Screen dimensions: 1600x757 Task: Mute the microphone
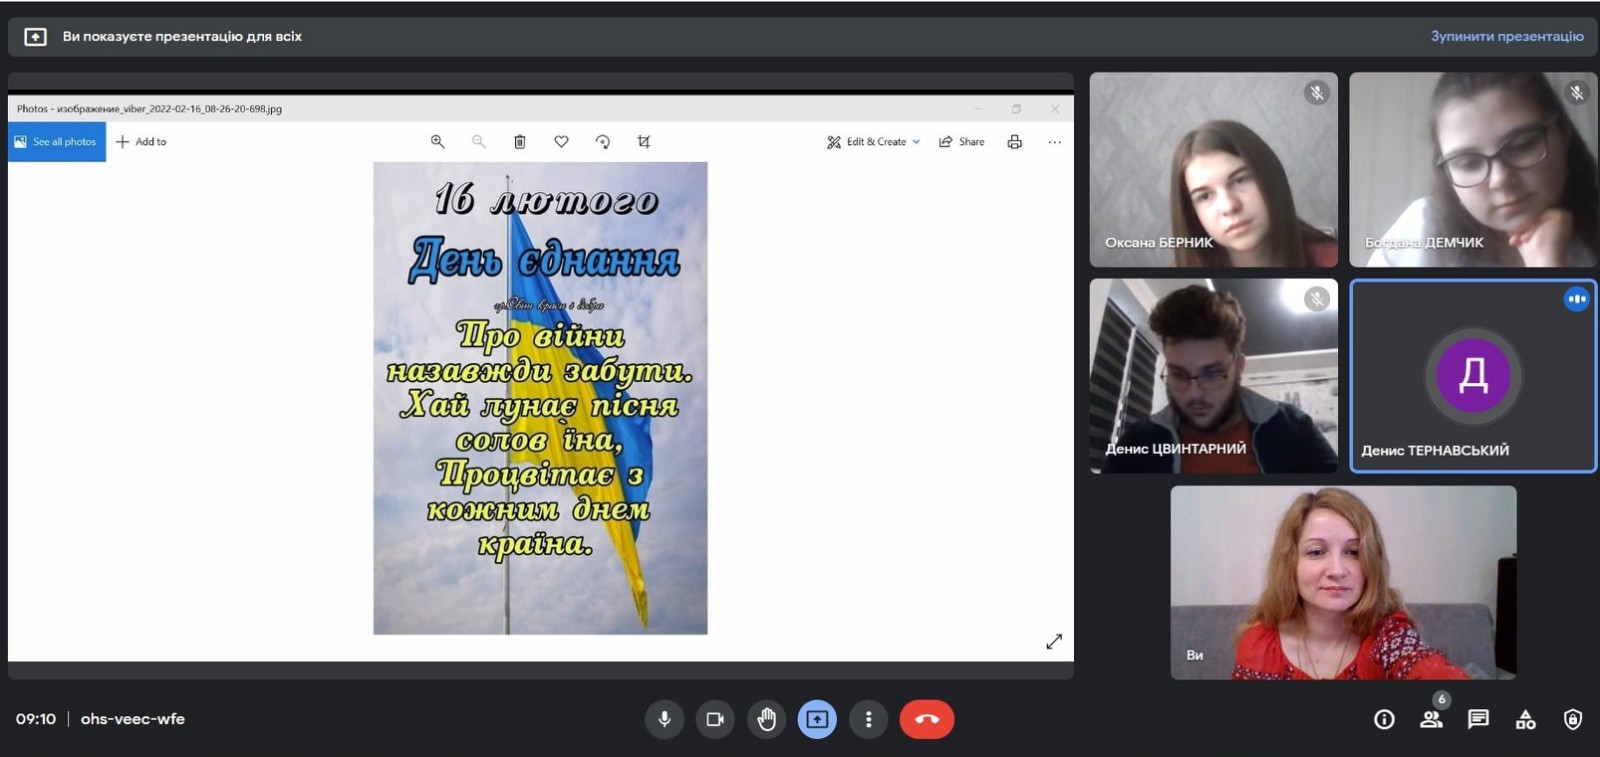[664, 719]
